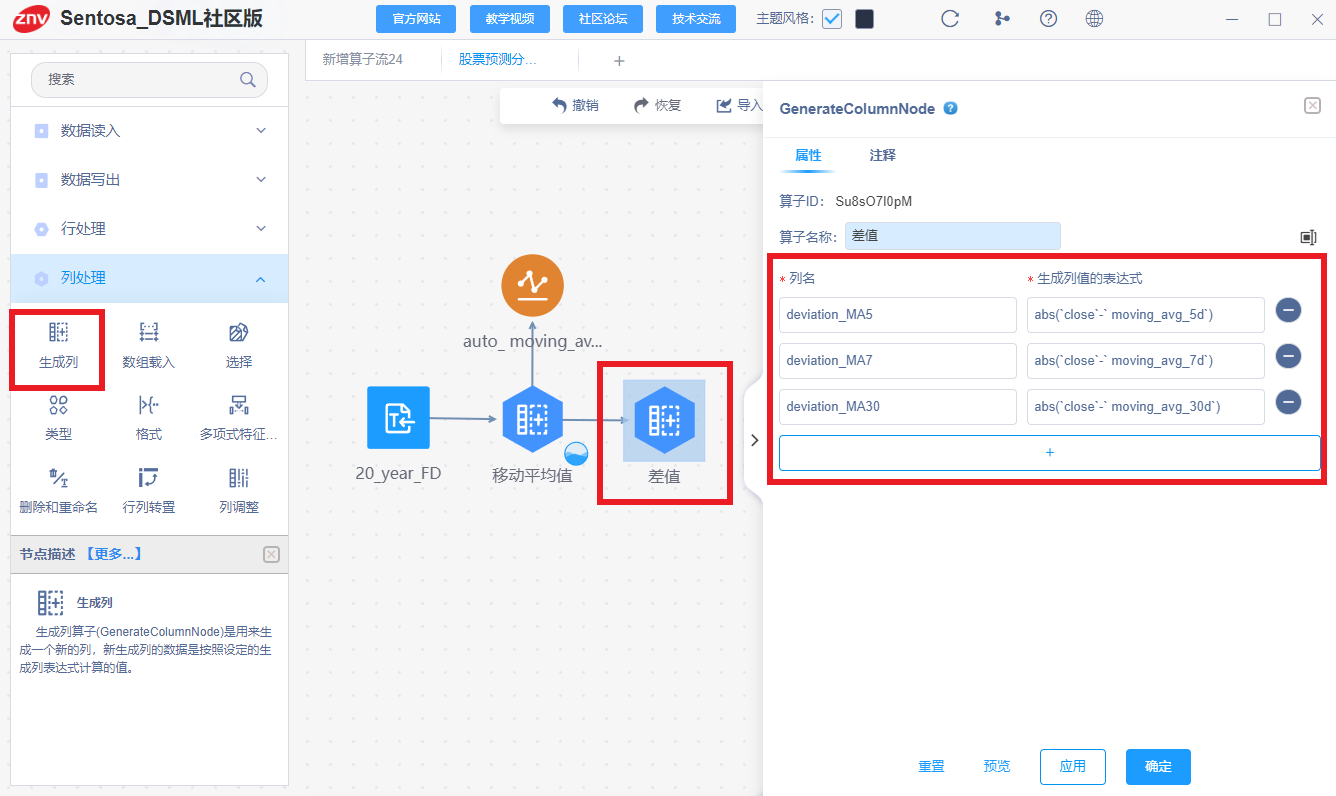Click the 重置 reset link
Viewport: 1336px width, 796px height.
[x=931, y=766]
